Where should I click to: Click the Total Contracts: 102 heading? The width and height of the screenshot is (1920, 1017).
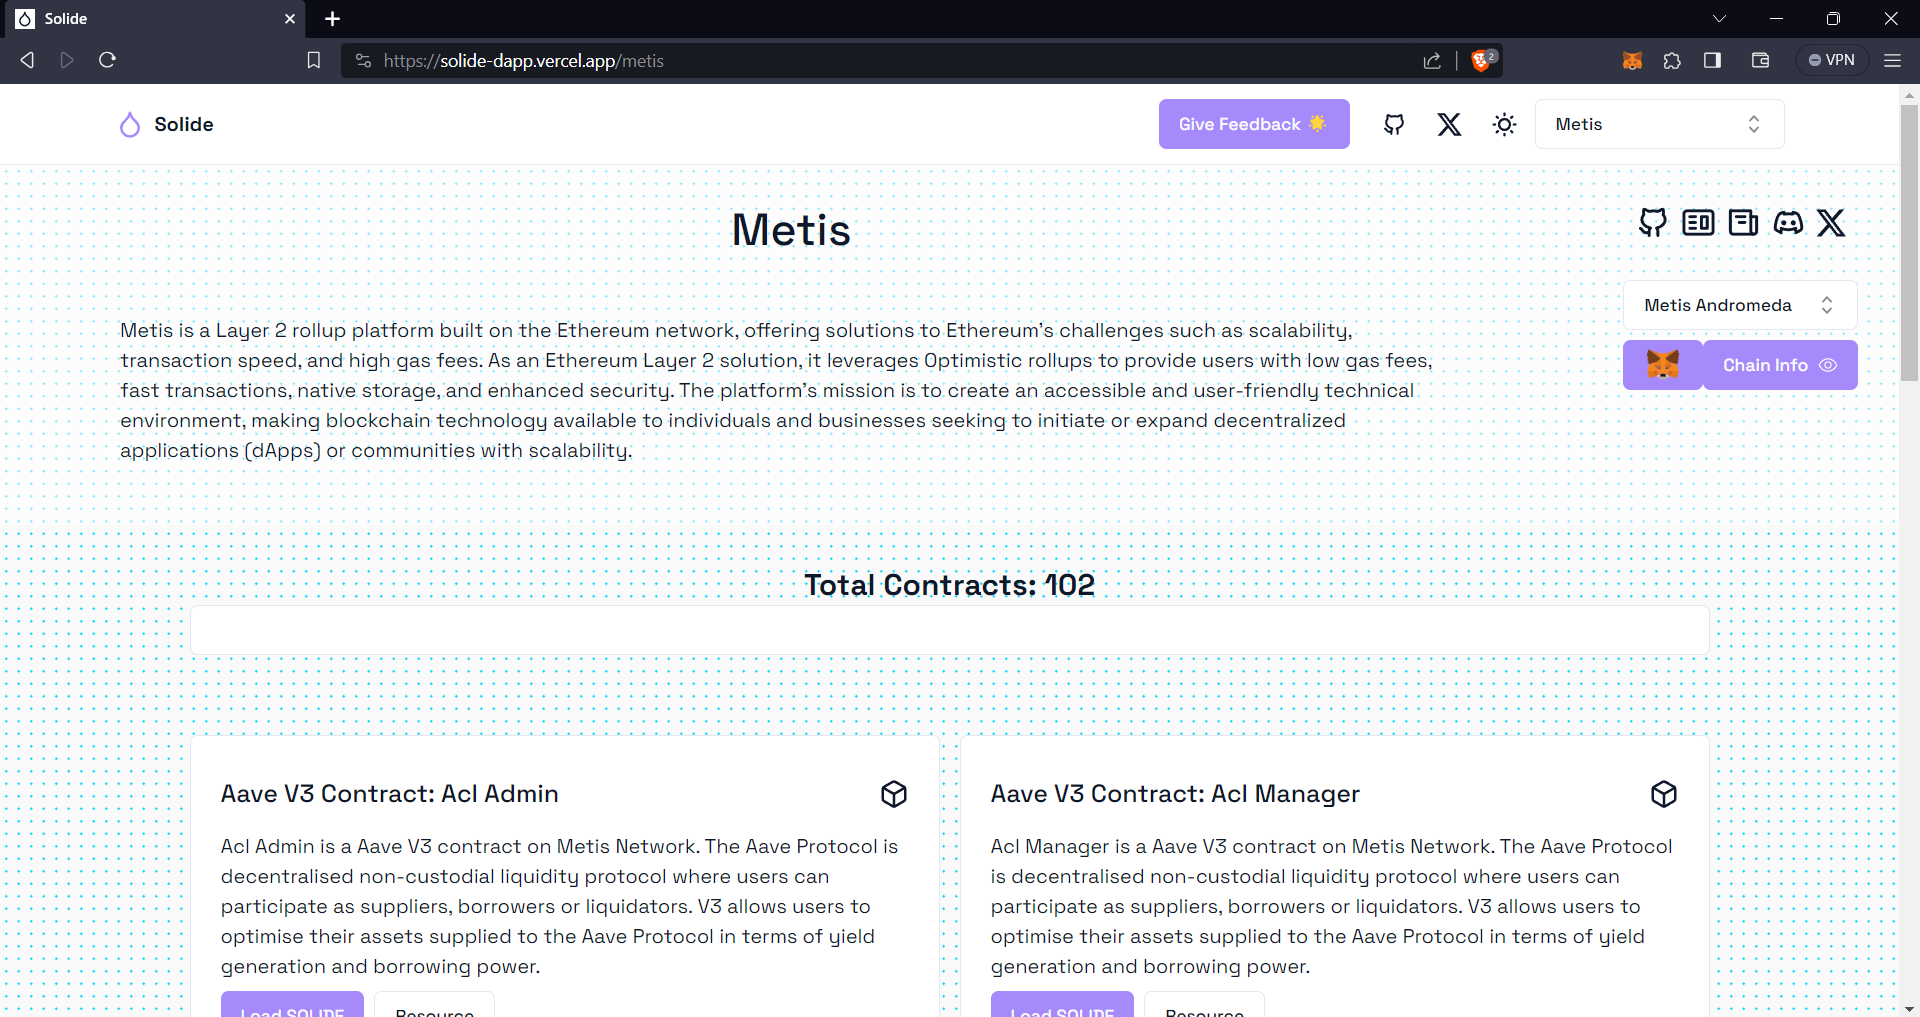(x=949, y=585)
